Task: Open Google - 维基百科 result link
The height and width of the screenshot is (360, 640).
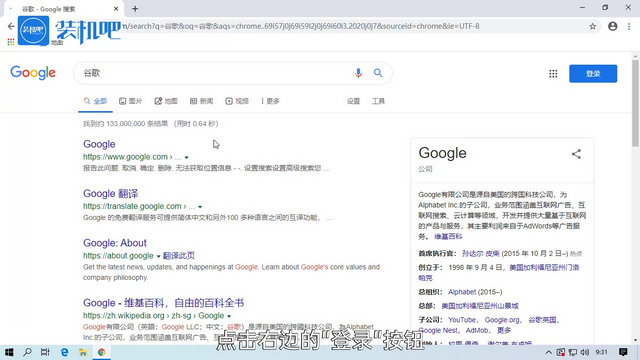Action: coord(164,303)
